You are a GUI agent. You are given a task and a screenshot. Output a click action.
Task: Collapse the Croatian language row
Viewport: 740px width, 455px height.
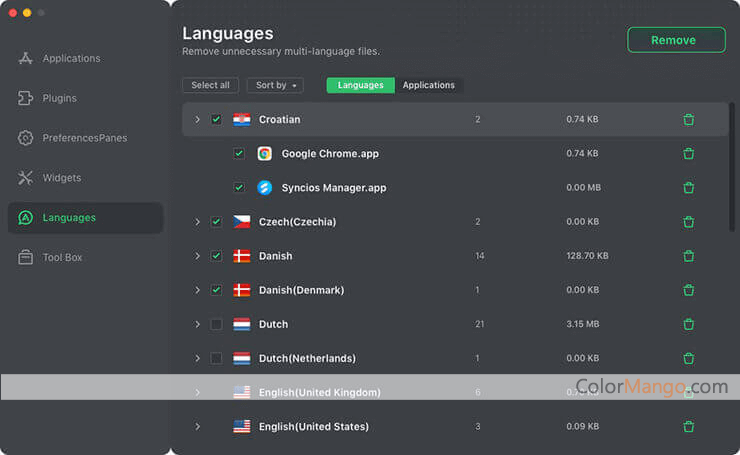(197, 120)
